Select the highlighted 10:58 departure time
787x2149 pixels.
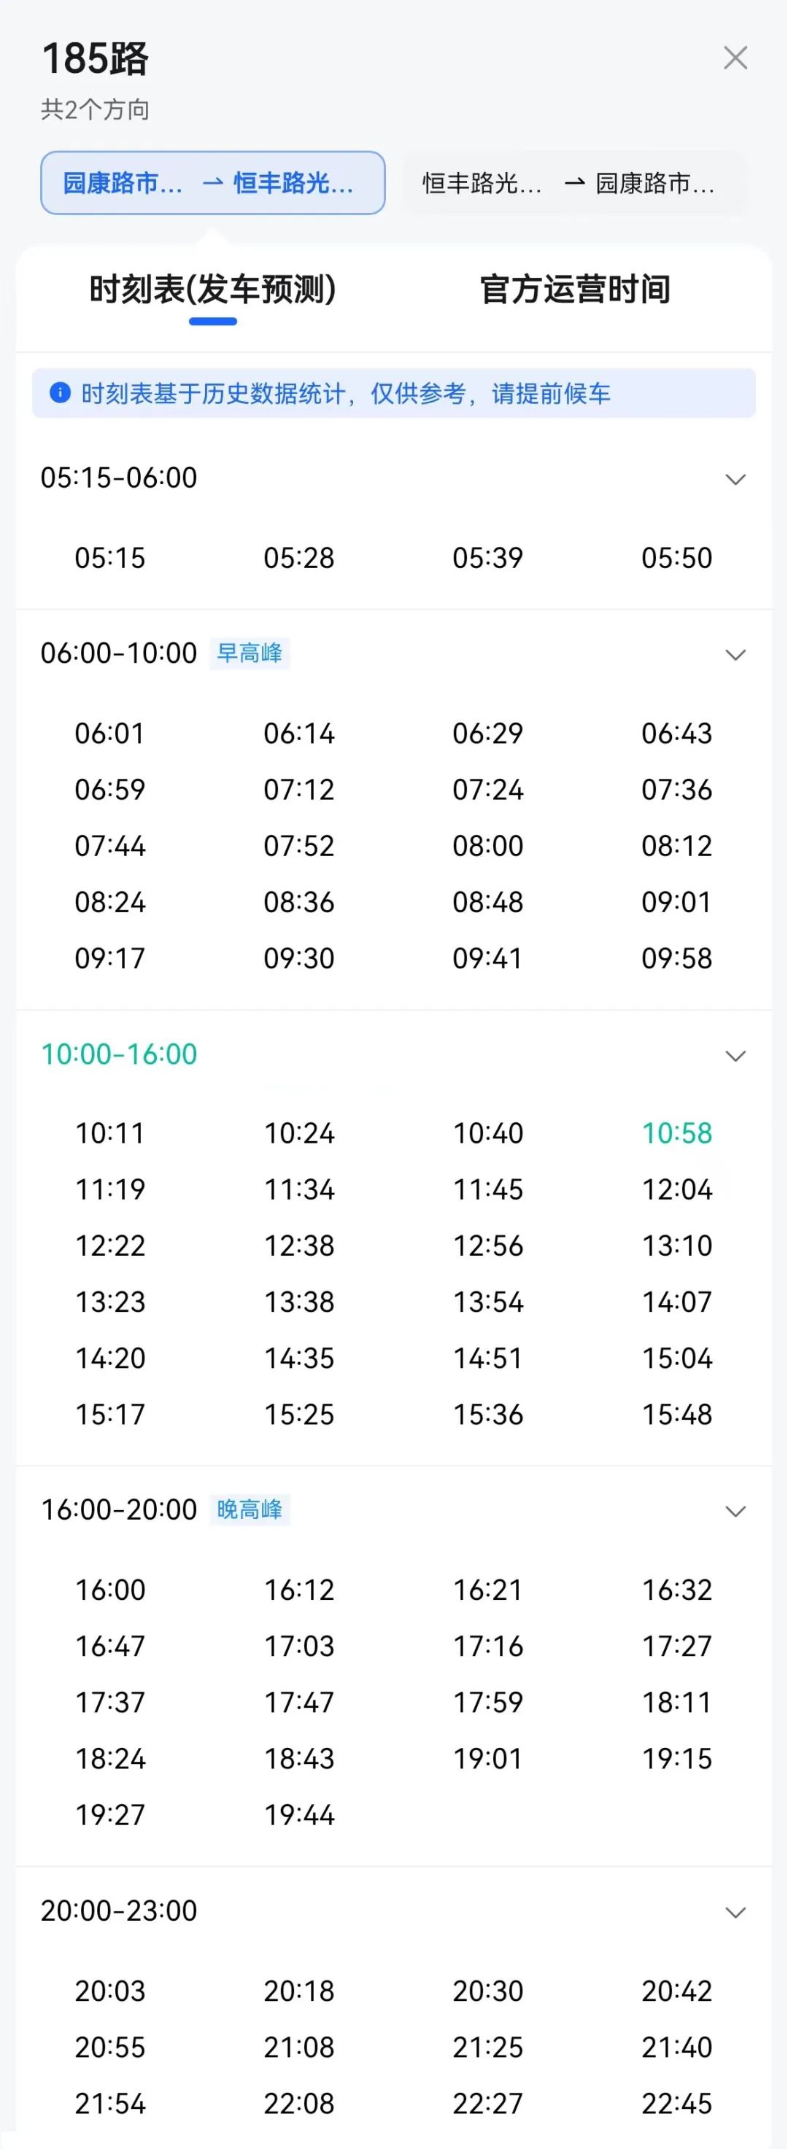pyautogui.click(x=677, y=1133)
